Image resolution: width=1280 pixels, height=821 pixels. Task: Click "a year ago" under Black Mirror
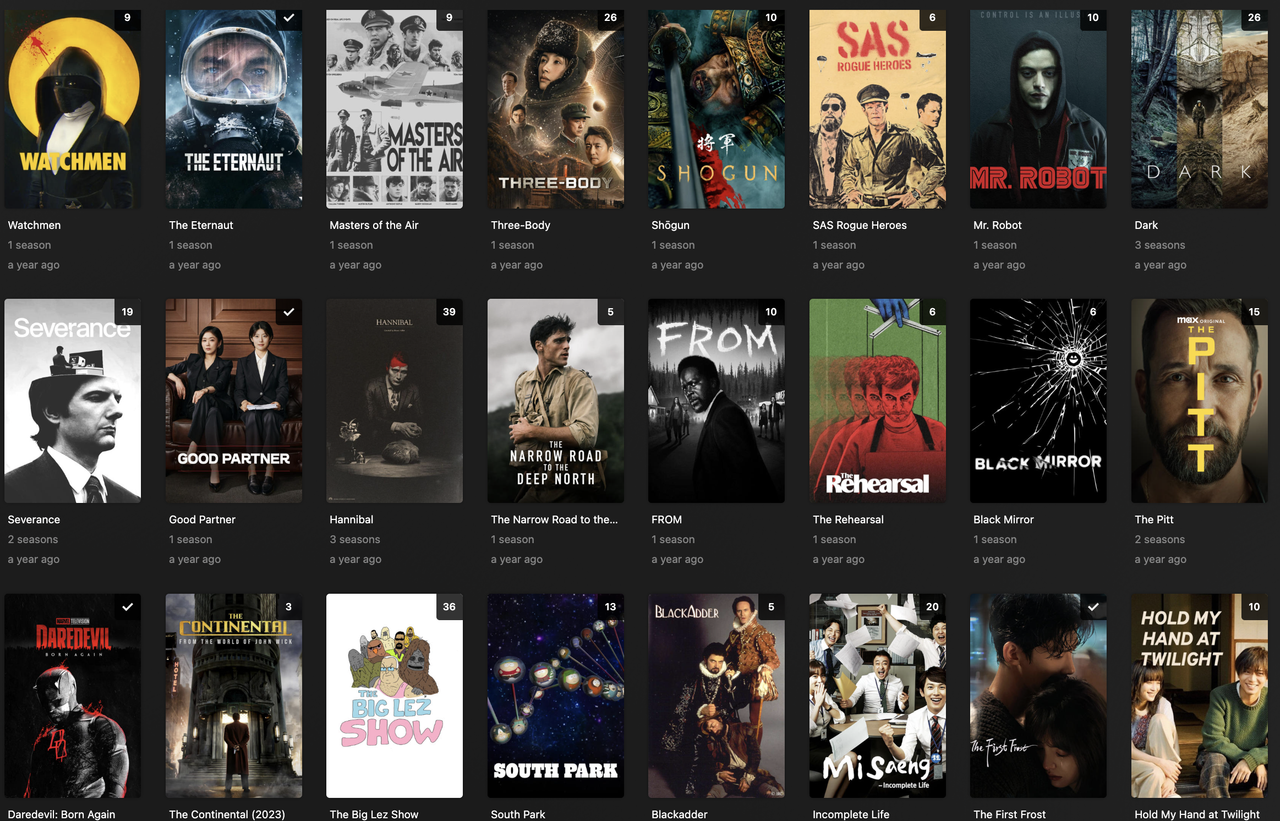click(1000, 560)
